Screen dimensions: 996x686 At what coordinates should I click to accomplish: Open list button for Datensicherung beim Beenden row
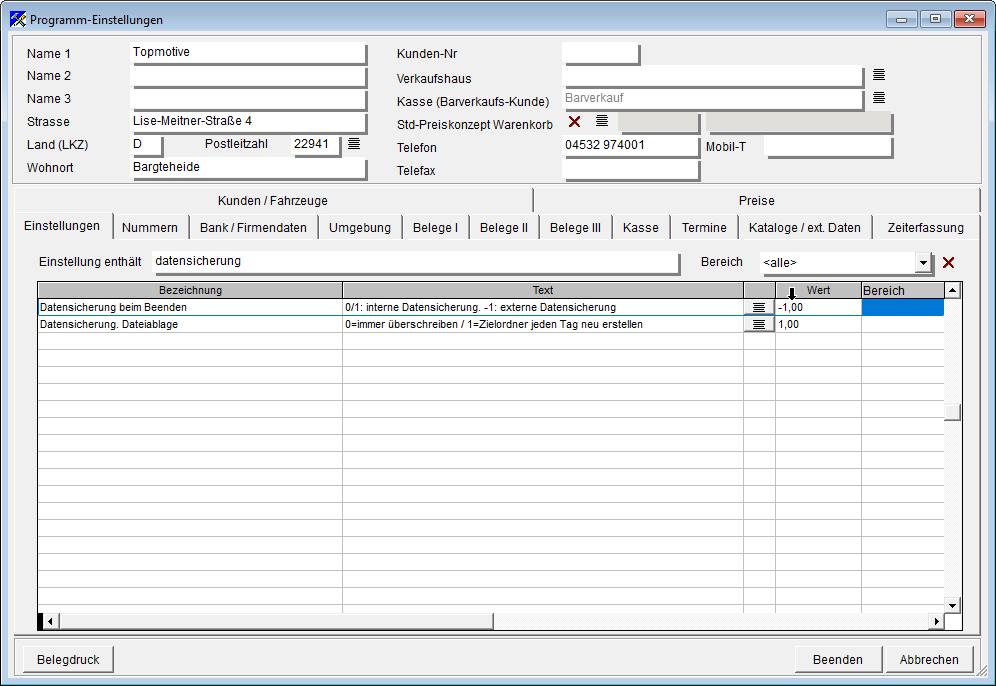coord(758,307)
